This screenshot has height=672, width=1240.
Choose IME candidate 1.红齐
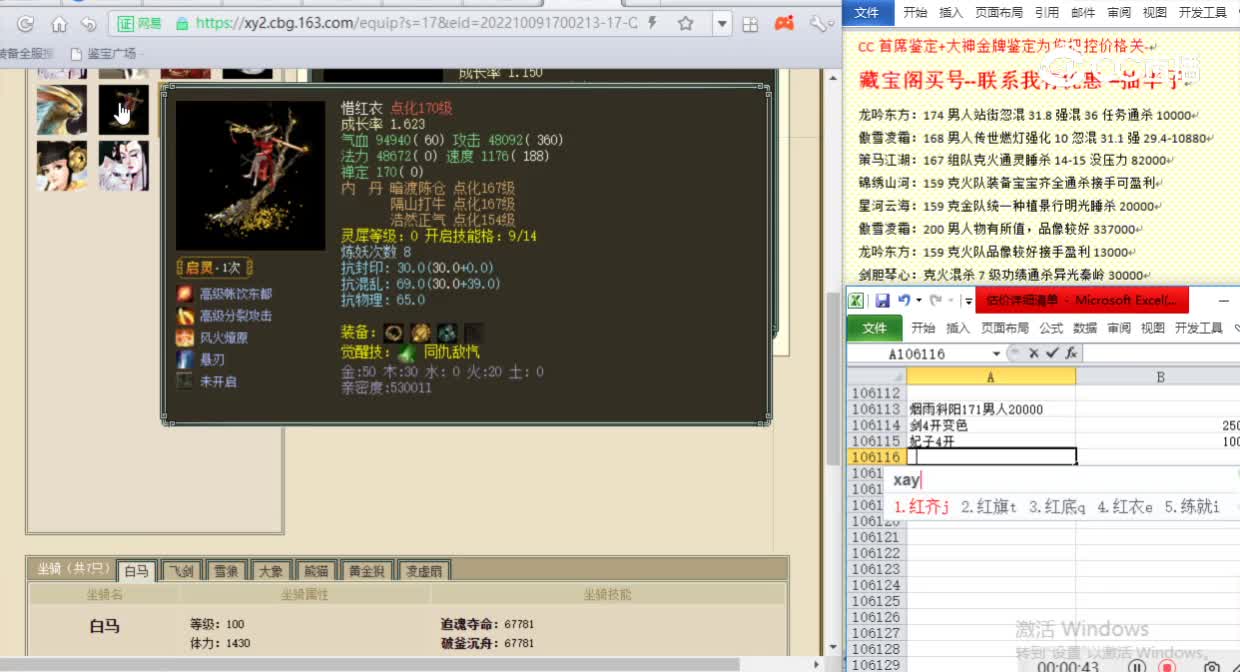click(920, 508)
